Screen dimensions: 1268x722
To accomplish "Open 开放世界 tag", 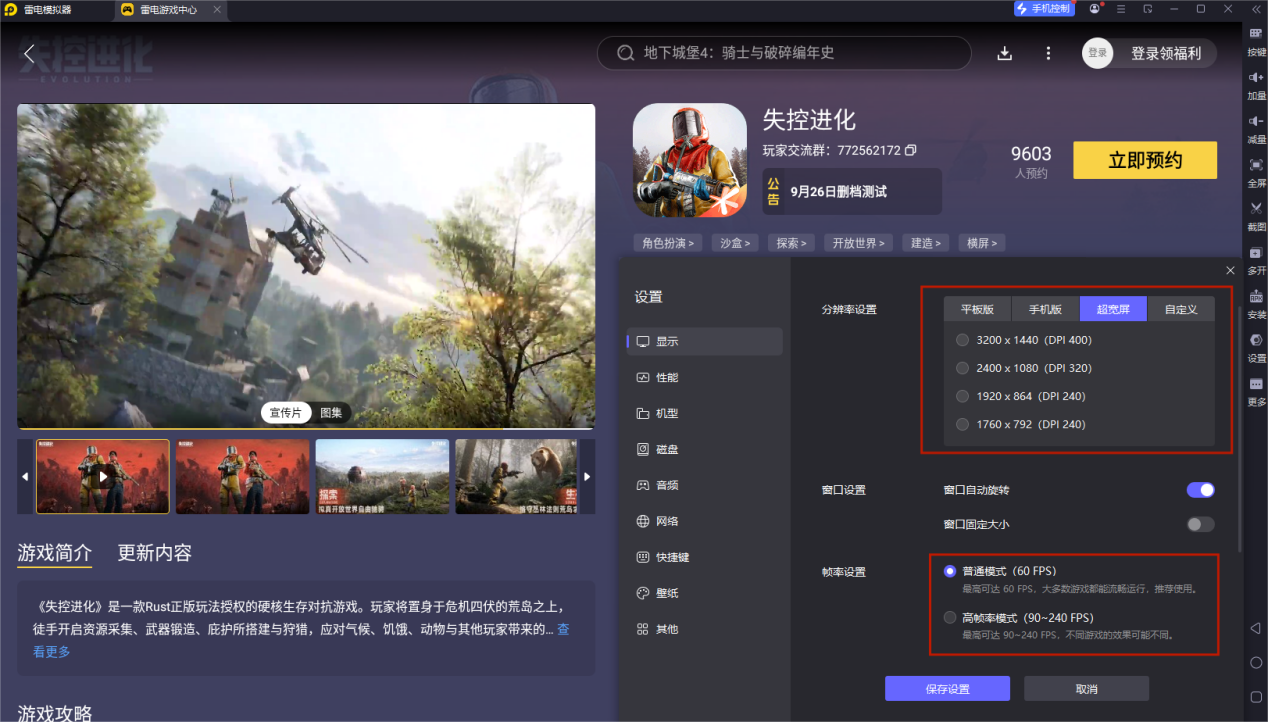I will coord(858,243).
